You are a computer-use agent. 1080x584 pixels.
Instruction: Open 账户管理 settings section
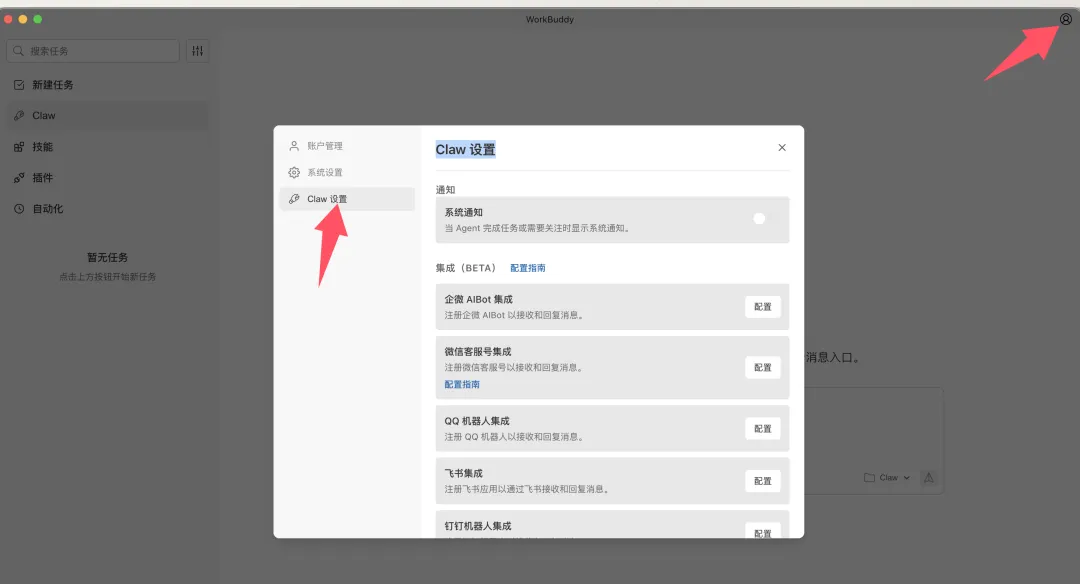point(347,146)
